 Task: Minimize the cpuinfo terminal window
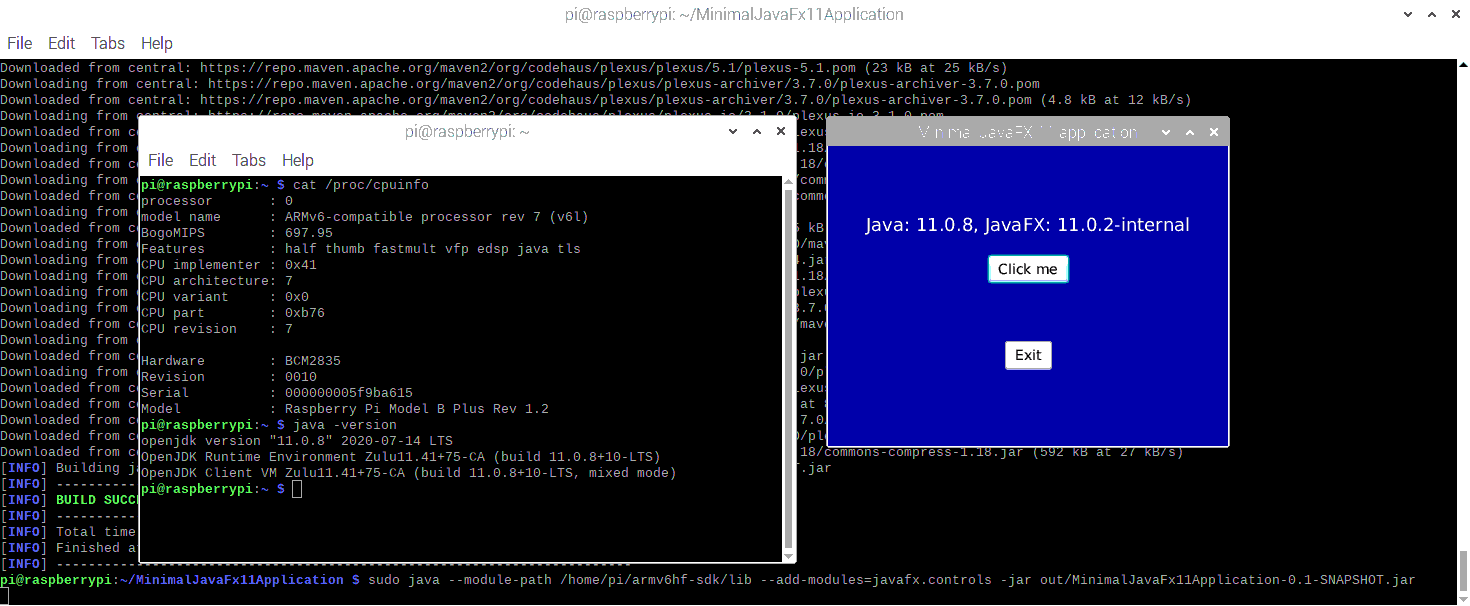[732, 132]
